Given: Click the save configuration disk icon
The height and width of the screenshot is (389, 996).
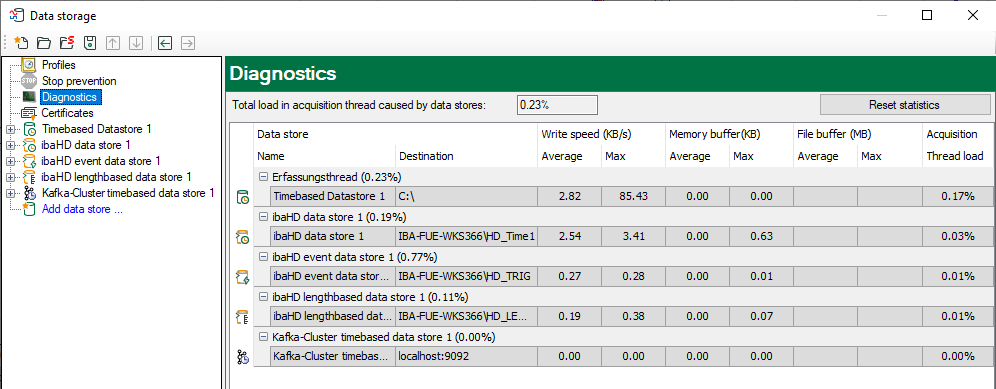Looking at the screenshot, I should coord(90,43).
